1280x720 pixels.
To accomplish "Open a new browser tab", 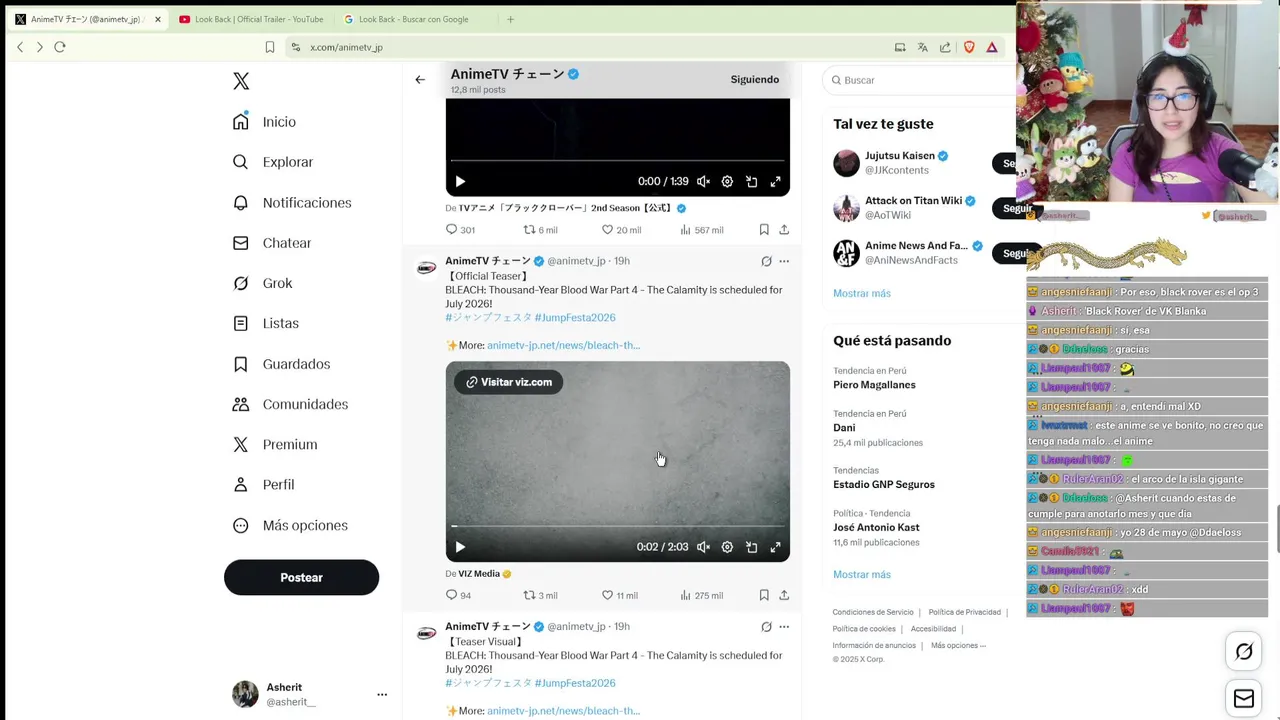I will click(x=510, y=19).
